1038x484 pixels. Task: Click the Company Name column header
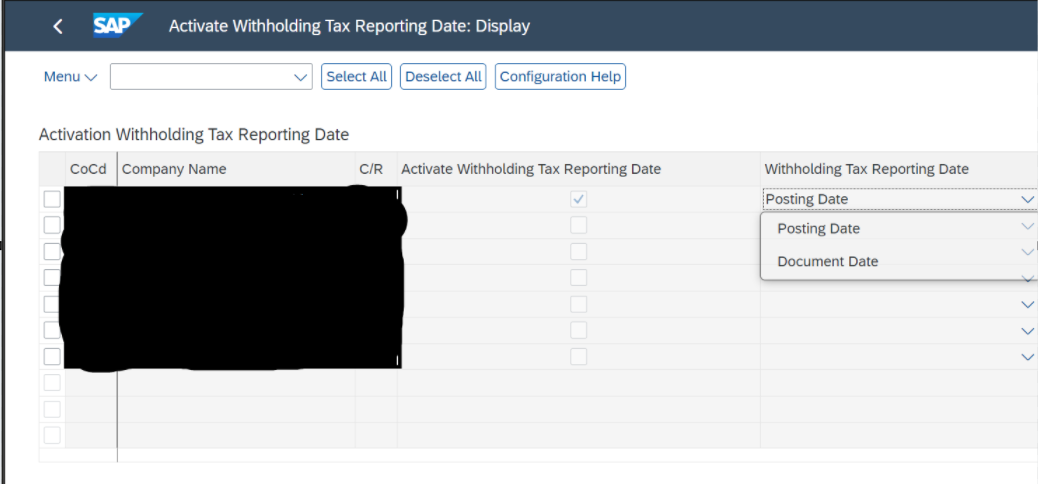236,169
